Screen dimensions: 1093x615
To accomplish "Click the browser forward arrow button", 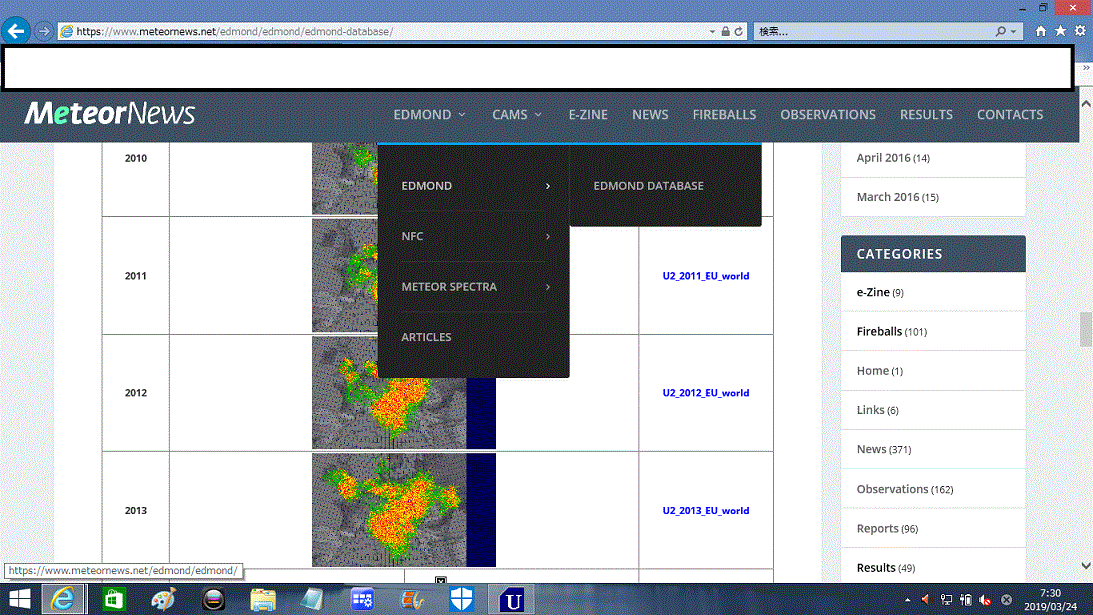I will (43, 31).
